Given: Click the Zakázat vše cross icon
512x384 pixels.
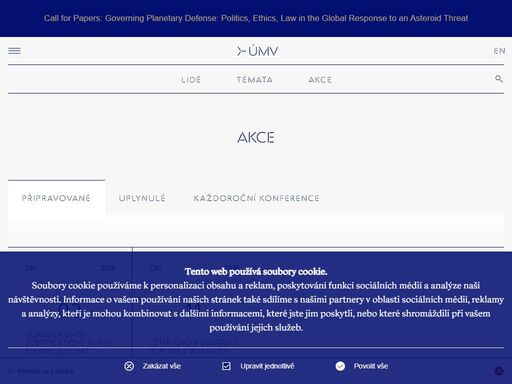Looking at the screenshot, I should click(129, 366).
